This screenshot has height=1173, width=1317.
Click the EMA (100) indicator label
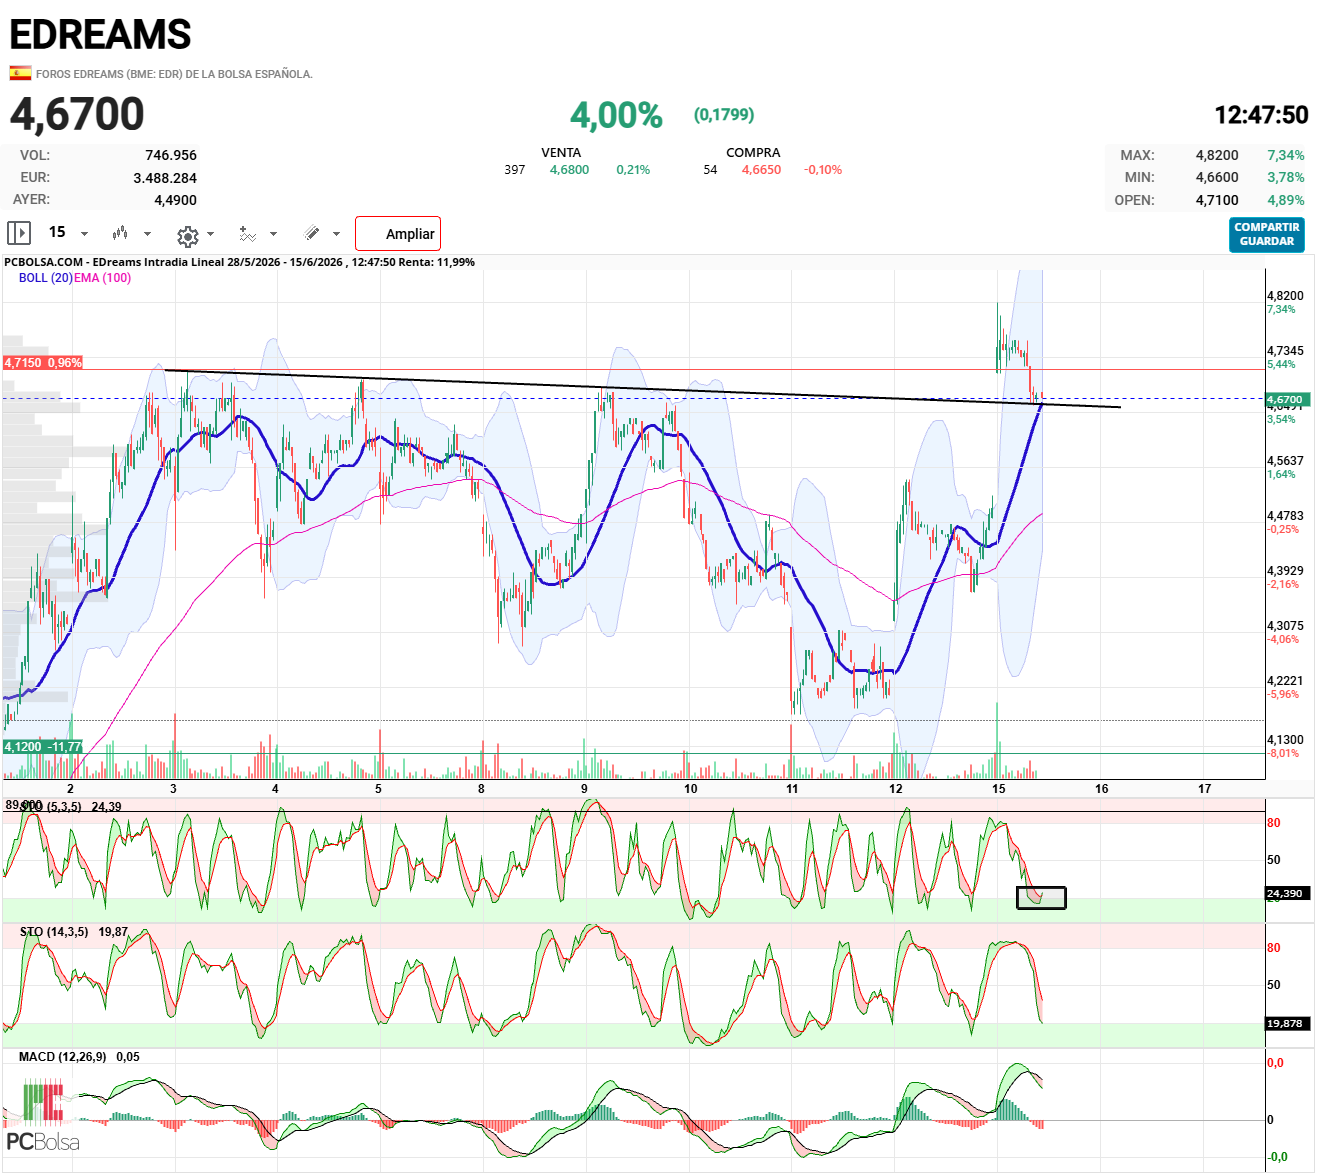(102, 278)
